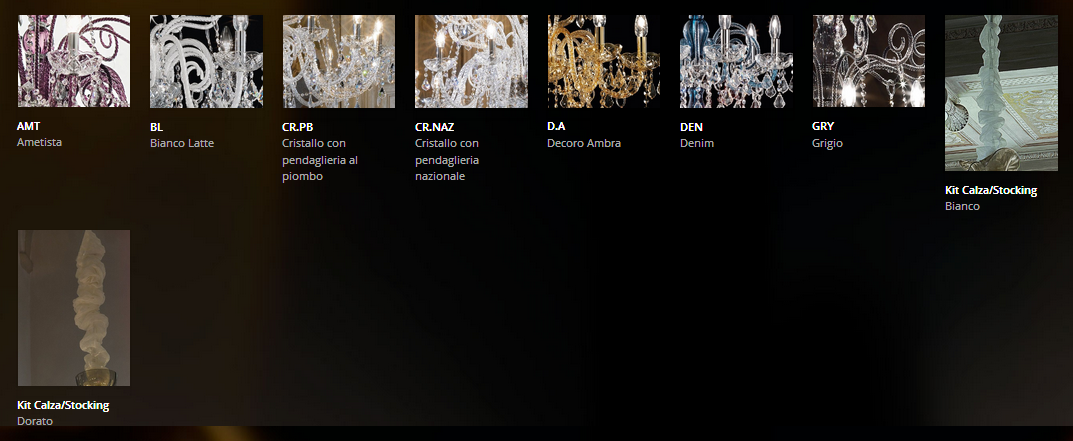1073x441 pixels.
Task: Click the BL code label
Action: 157,127
